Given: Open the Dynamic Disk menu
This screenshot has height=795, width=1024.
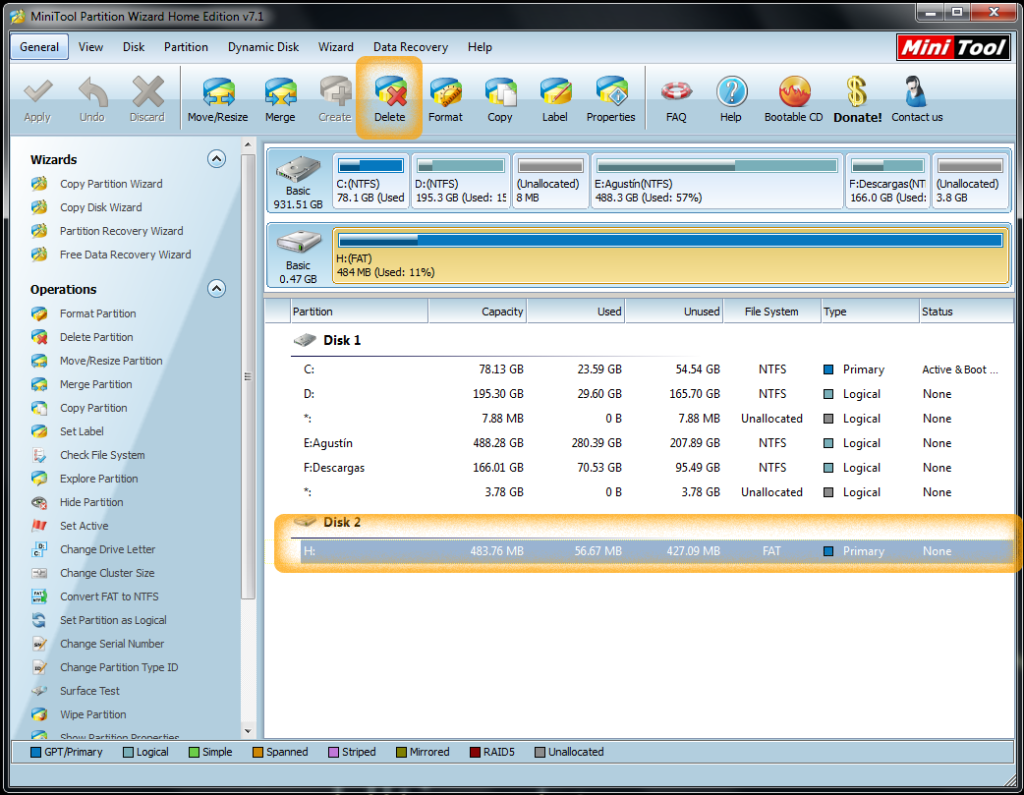Looking at the screenshot, I should pyautogui.click(x=263, y=47).
